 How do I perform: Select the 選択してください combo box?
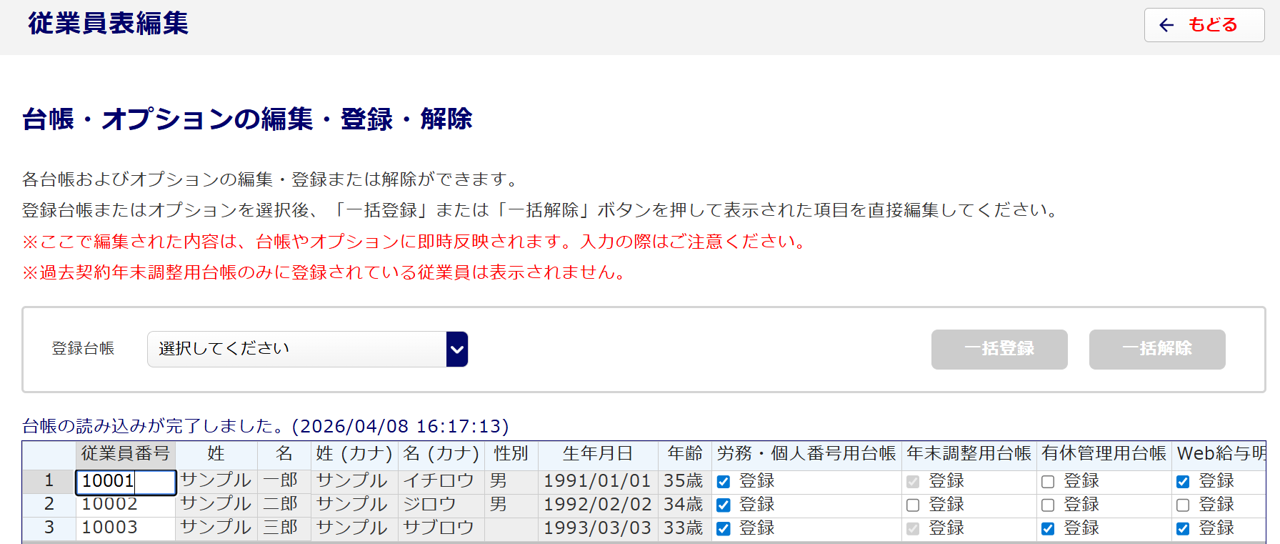307,349
